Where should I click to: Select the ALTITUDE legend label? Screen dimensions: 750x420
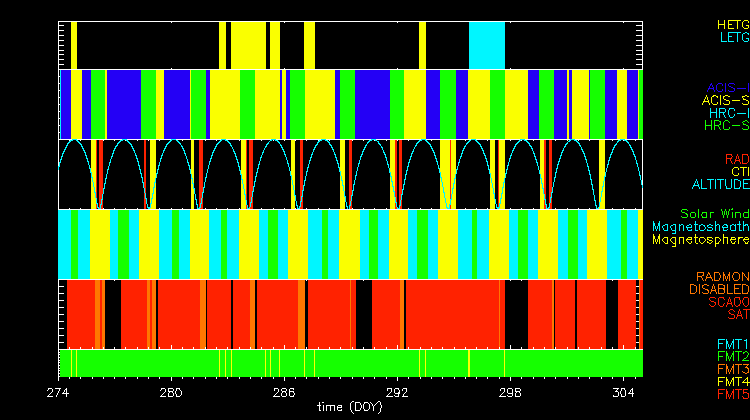[720, 185]
